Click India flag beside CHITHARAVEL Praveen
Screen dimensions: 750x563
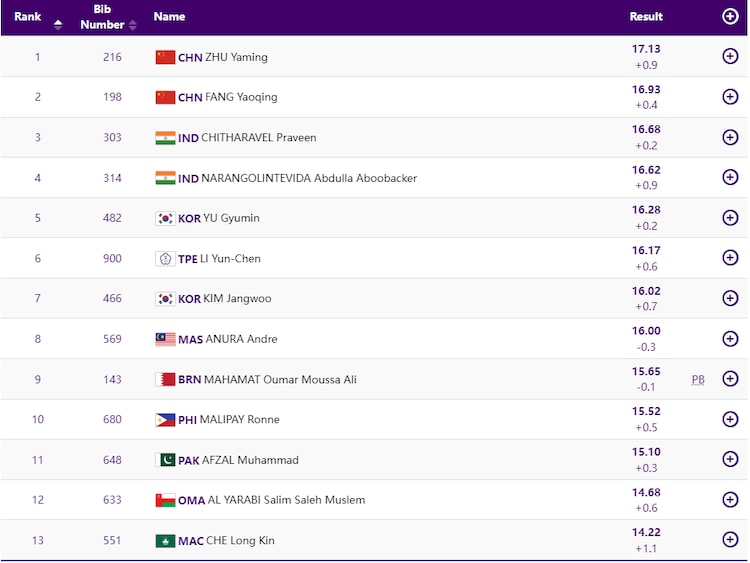coord(165,138)
